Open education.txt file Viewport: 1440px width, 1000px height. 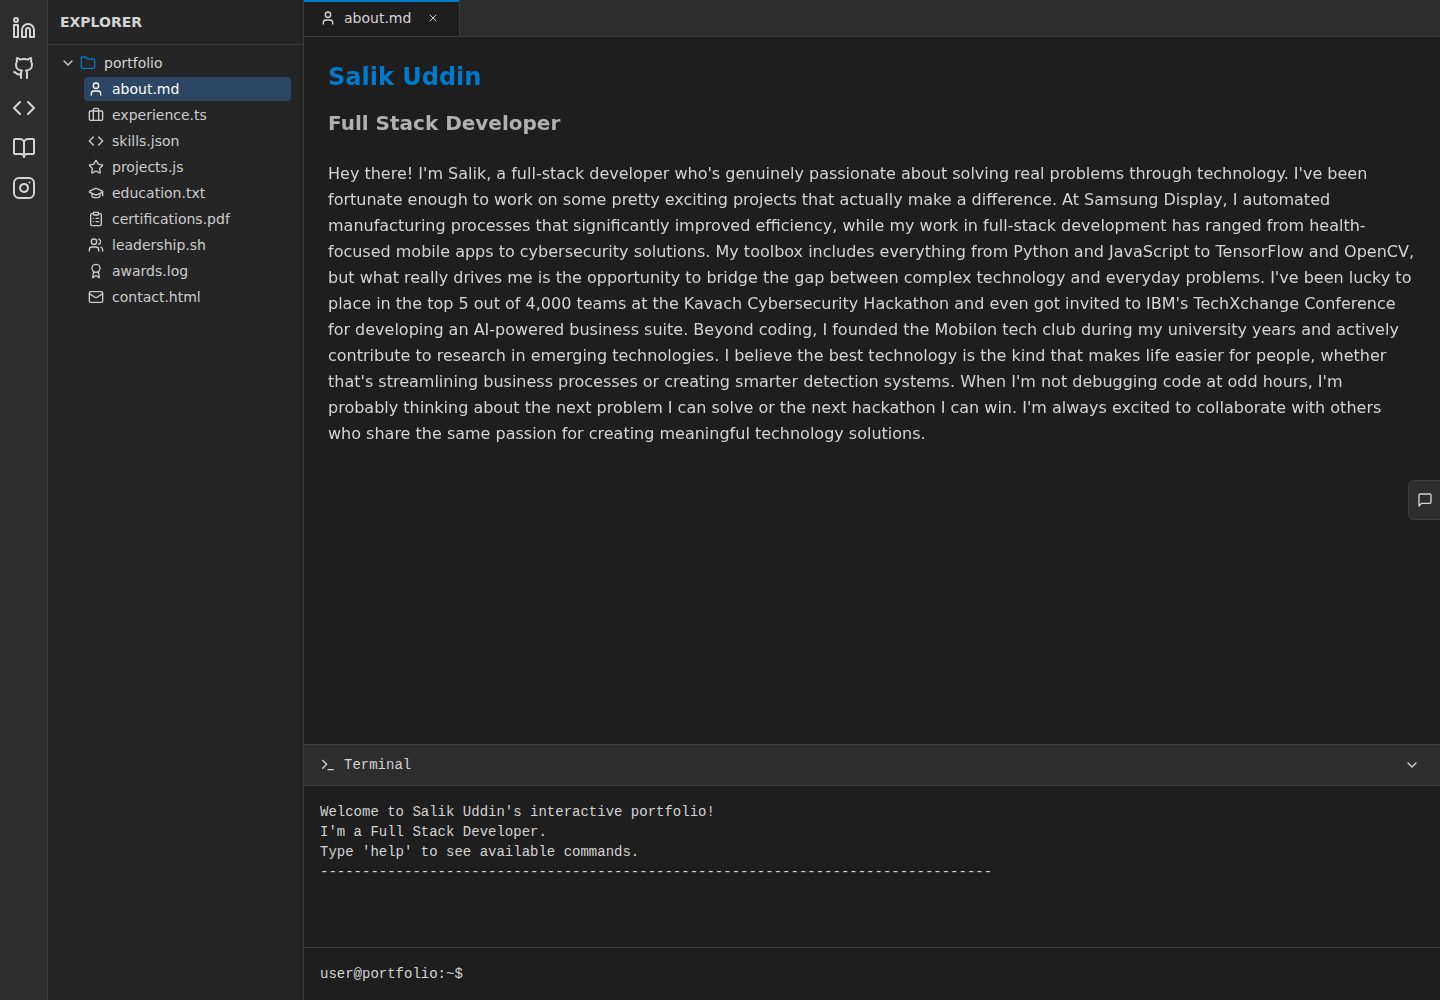187,193
